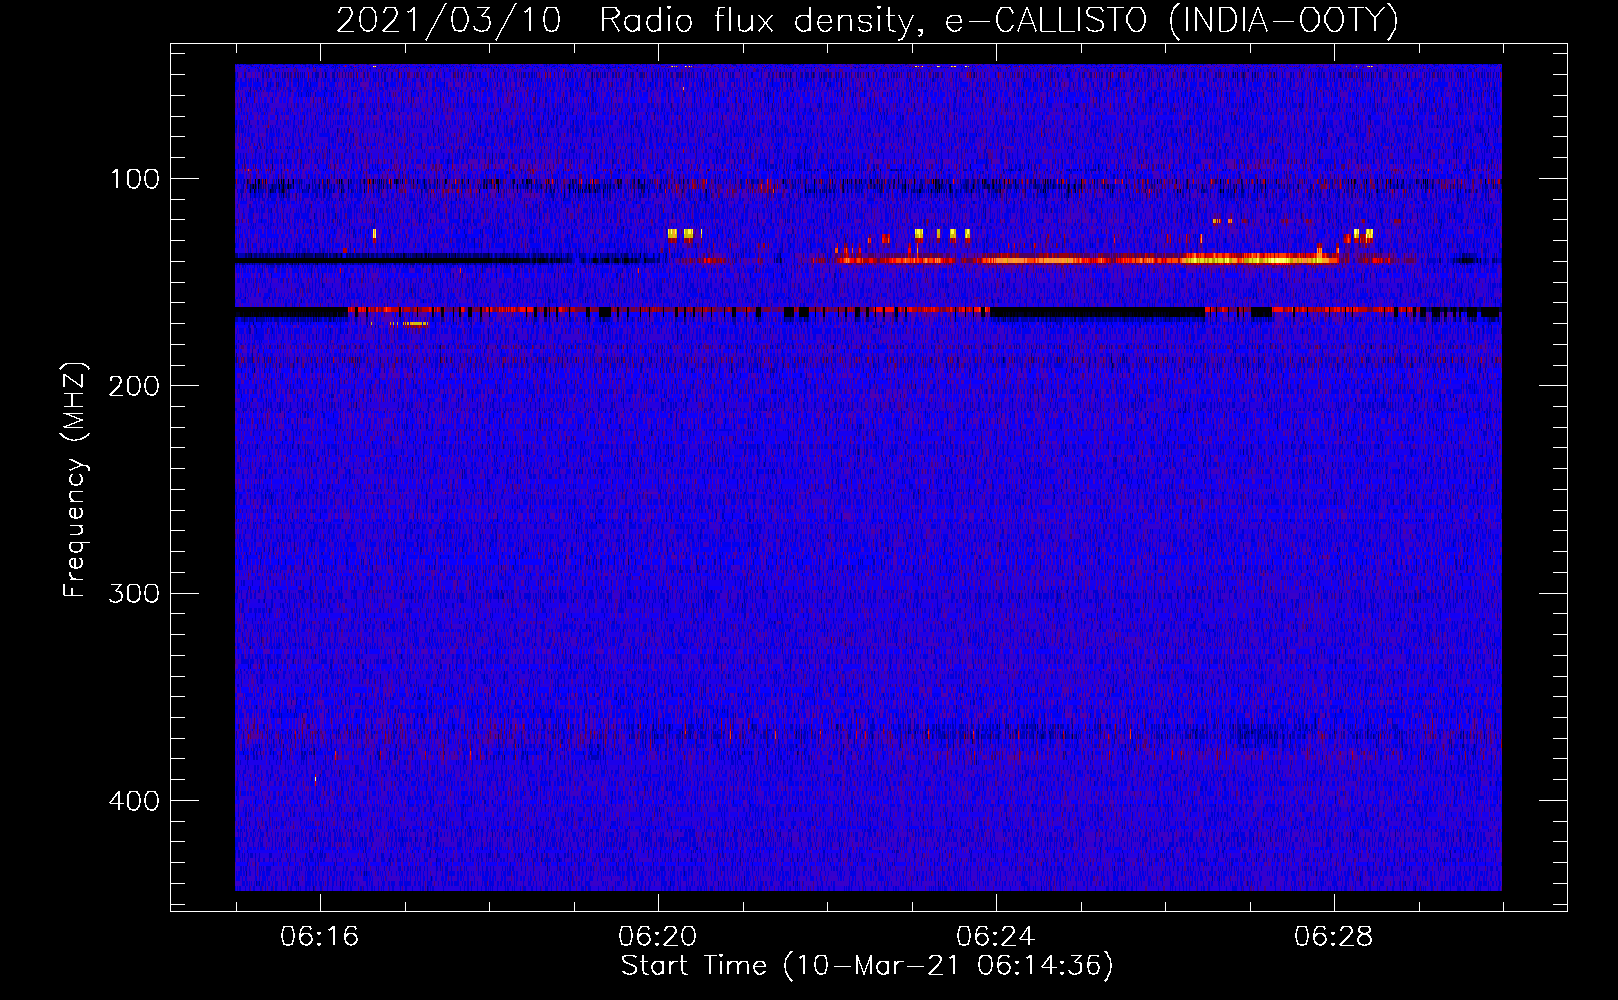Click the 400 MHz frequency tick label
This screenshot has height=1000, width=1618.
(134, 801)
